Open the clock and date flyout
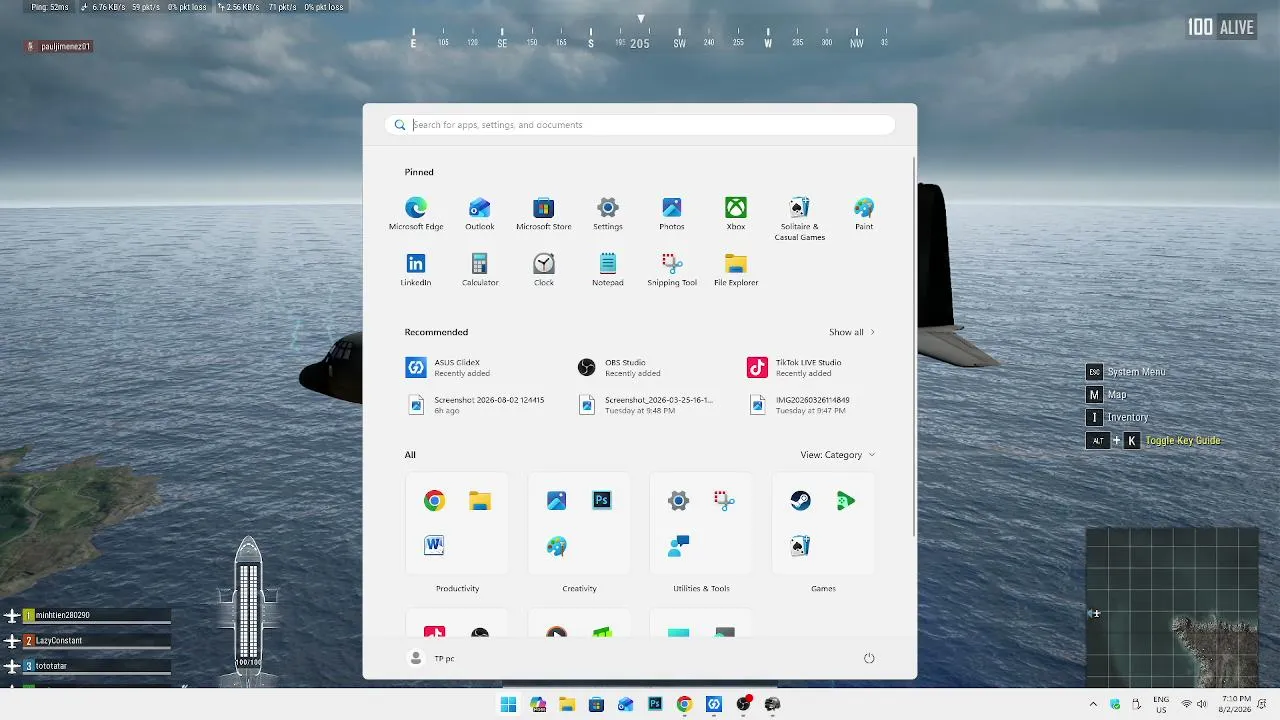 click(x=1235, y=704)
